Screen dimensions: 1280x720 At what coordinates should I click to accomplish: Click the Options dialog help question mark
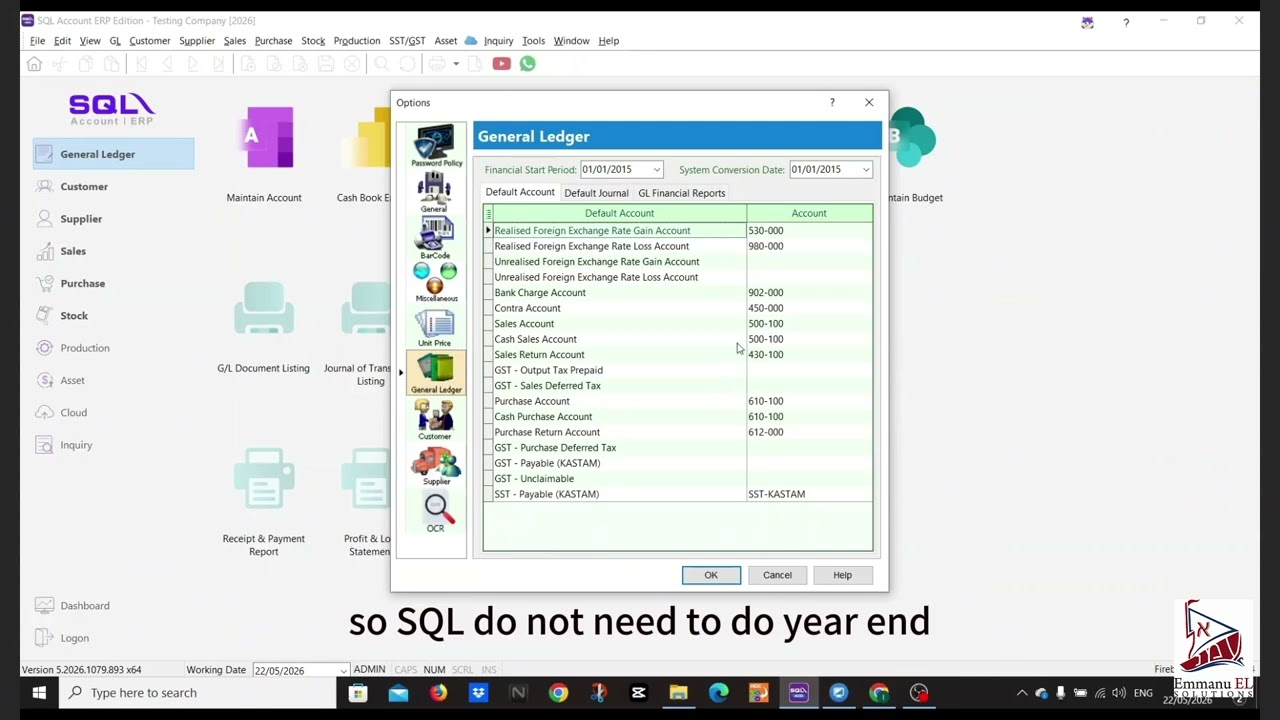tap(832, 102)
